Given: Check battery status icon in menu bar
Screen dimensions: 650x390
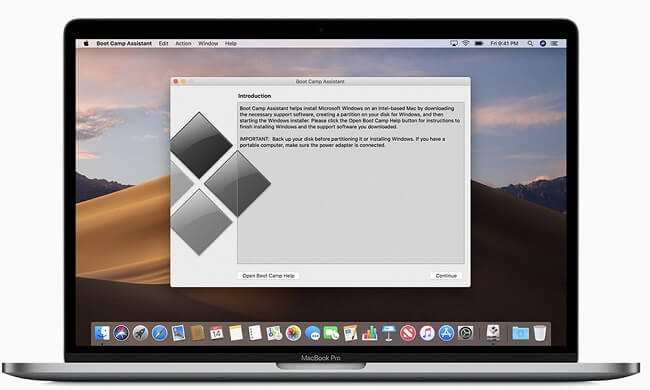Looking at the screenshot, I should 479,43.
